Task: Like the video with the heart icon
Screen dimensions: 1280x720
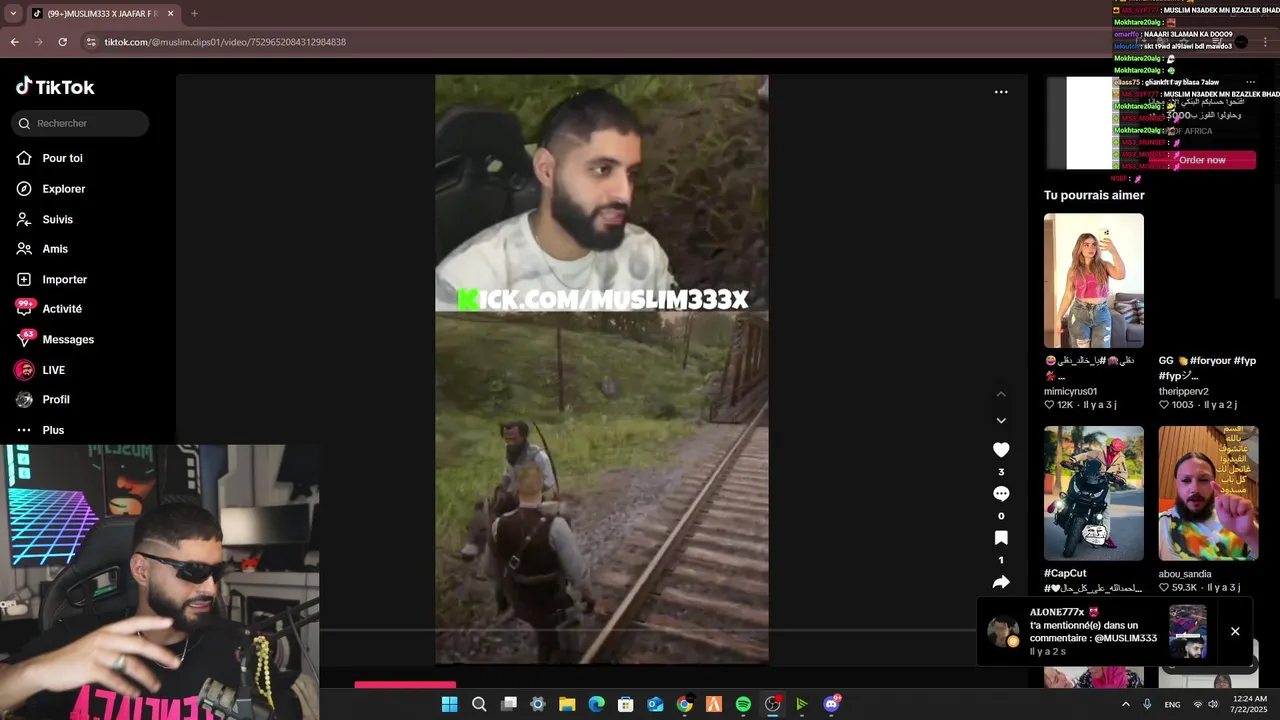Action: click(x=1001, y=450)
